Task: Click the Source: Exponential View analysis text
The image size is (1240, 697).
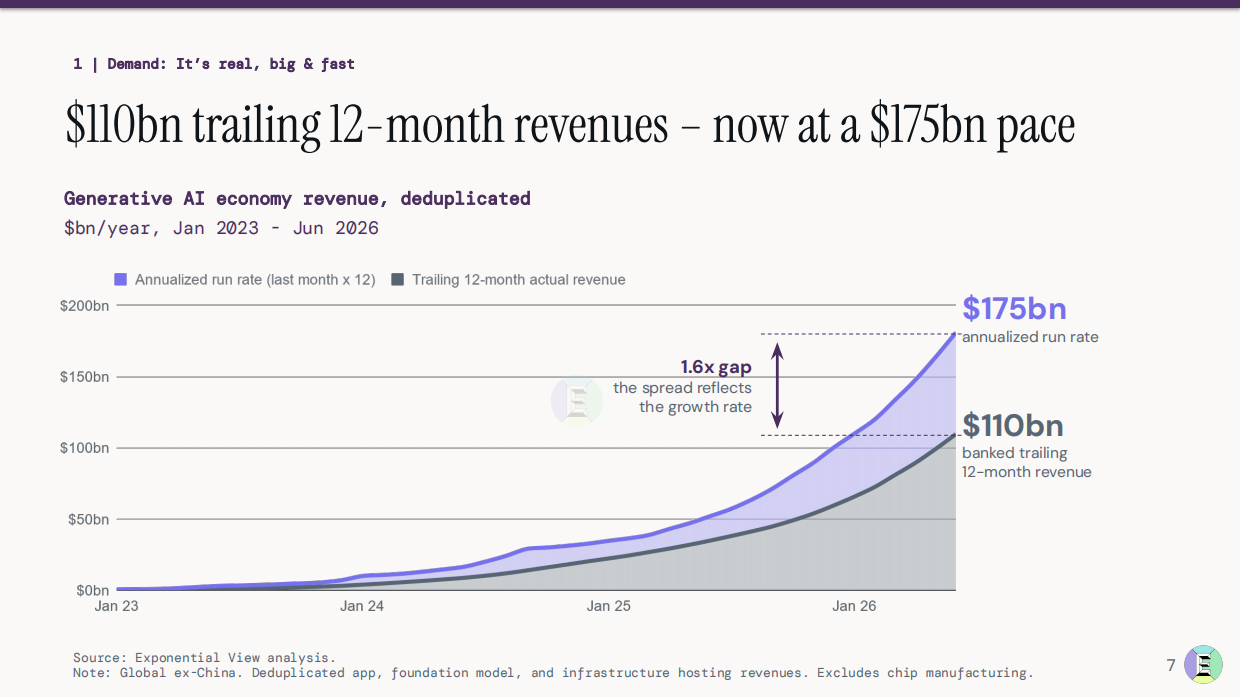Action: 204,658
